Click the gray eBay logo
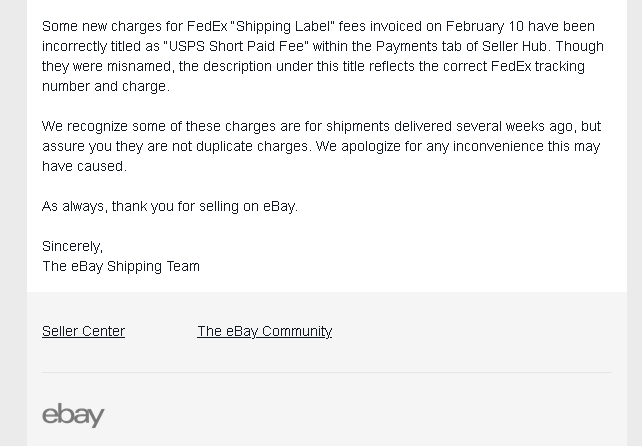Viewport: 642px width, 446px height. point(73,415)
